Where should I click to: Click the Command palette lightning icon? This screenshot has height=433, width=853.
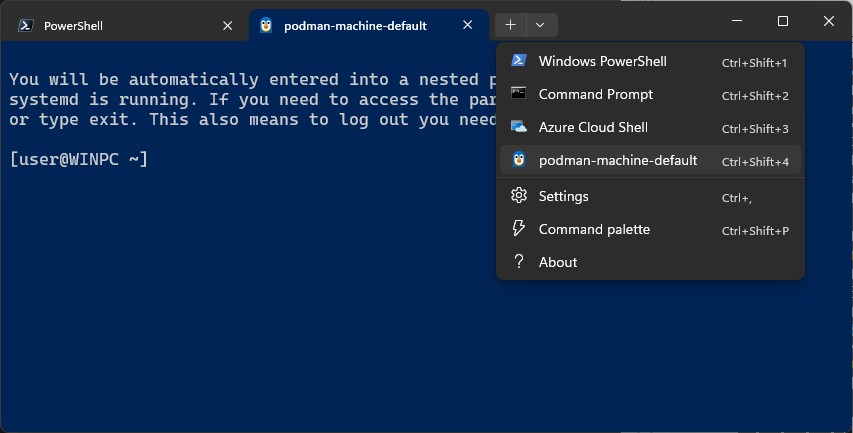(519, 228)
